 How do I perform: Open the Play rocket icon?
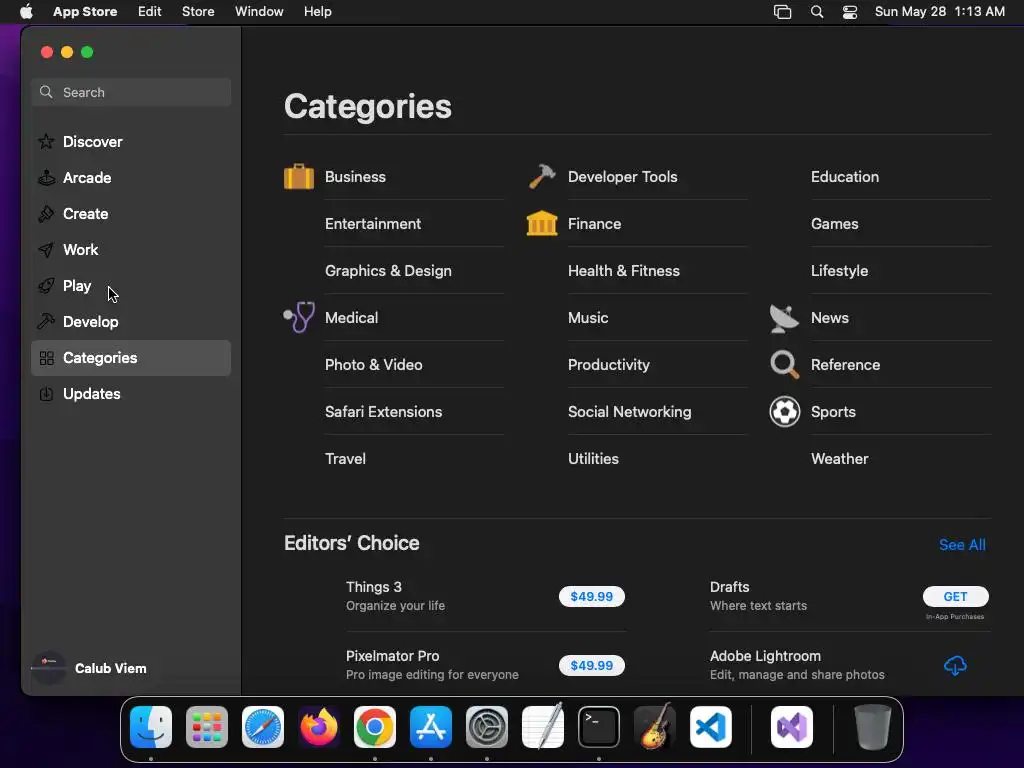pyautogui.click(x=46, y=285)
